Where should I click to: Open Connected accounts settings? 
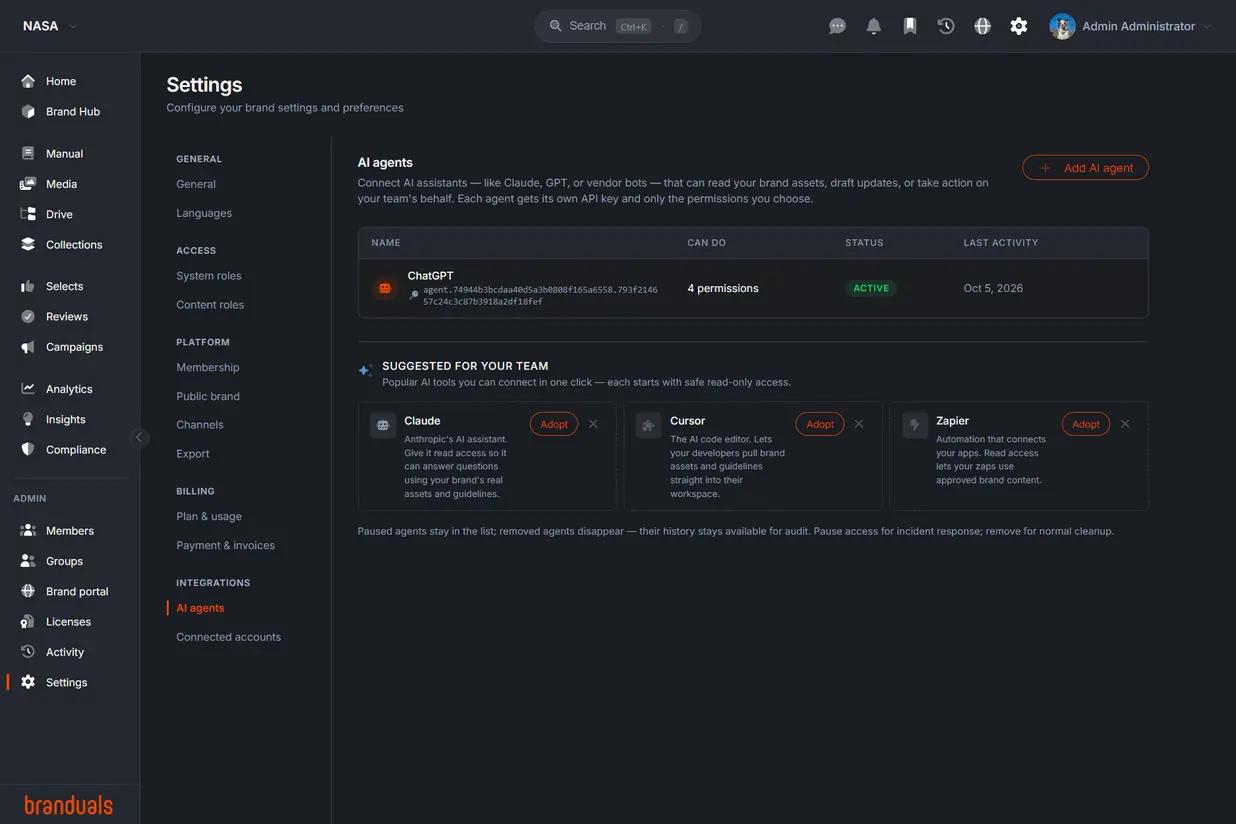click(x=229, y=637)
